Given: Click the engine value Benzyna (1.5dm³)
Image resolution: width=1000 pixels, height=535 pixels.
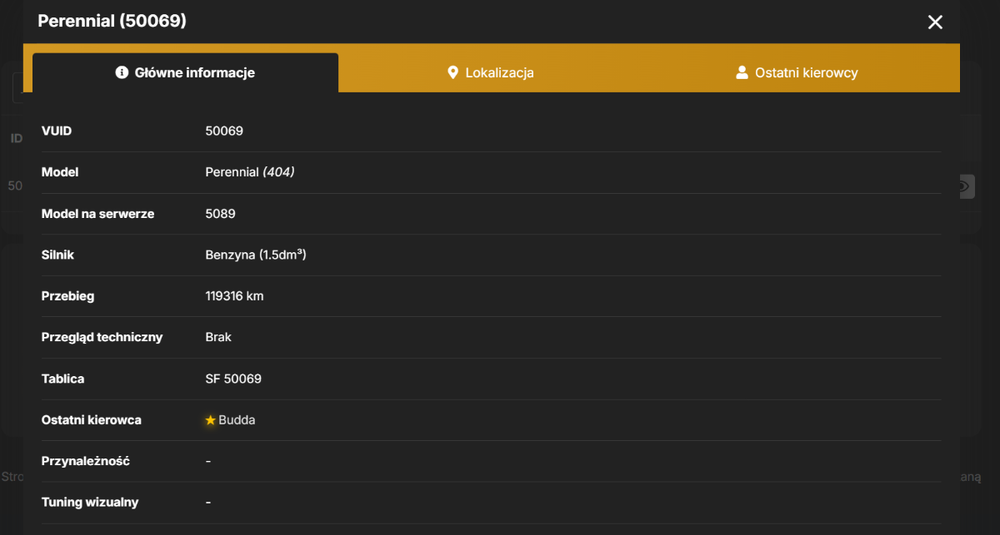Looking at the screenshot, I should [x=256, y=255].
